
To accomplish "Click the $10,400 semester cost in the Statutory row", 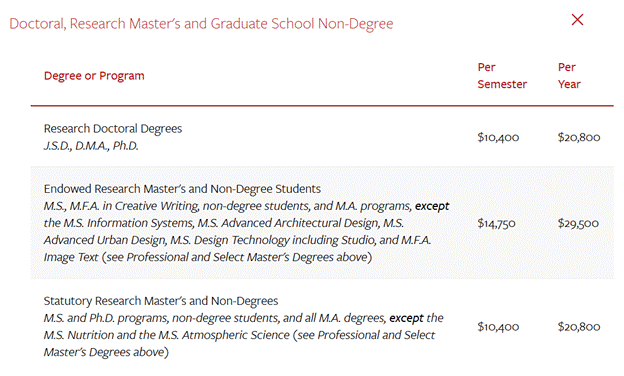I will click(x=498, y=327).
